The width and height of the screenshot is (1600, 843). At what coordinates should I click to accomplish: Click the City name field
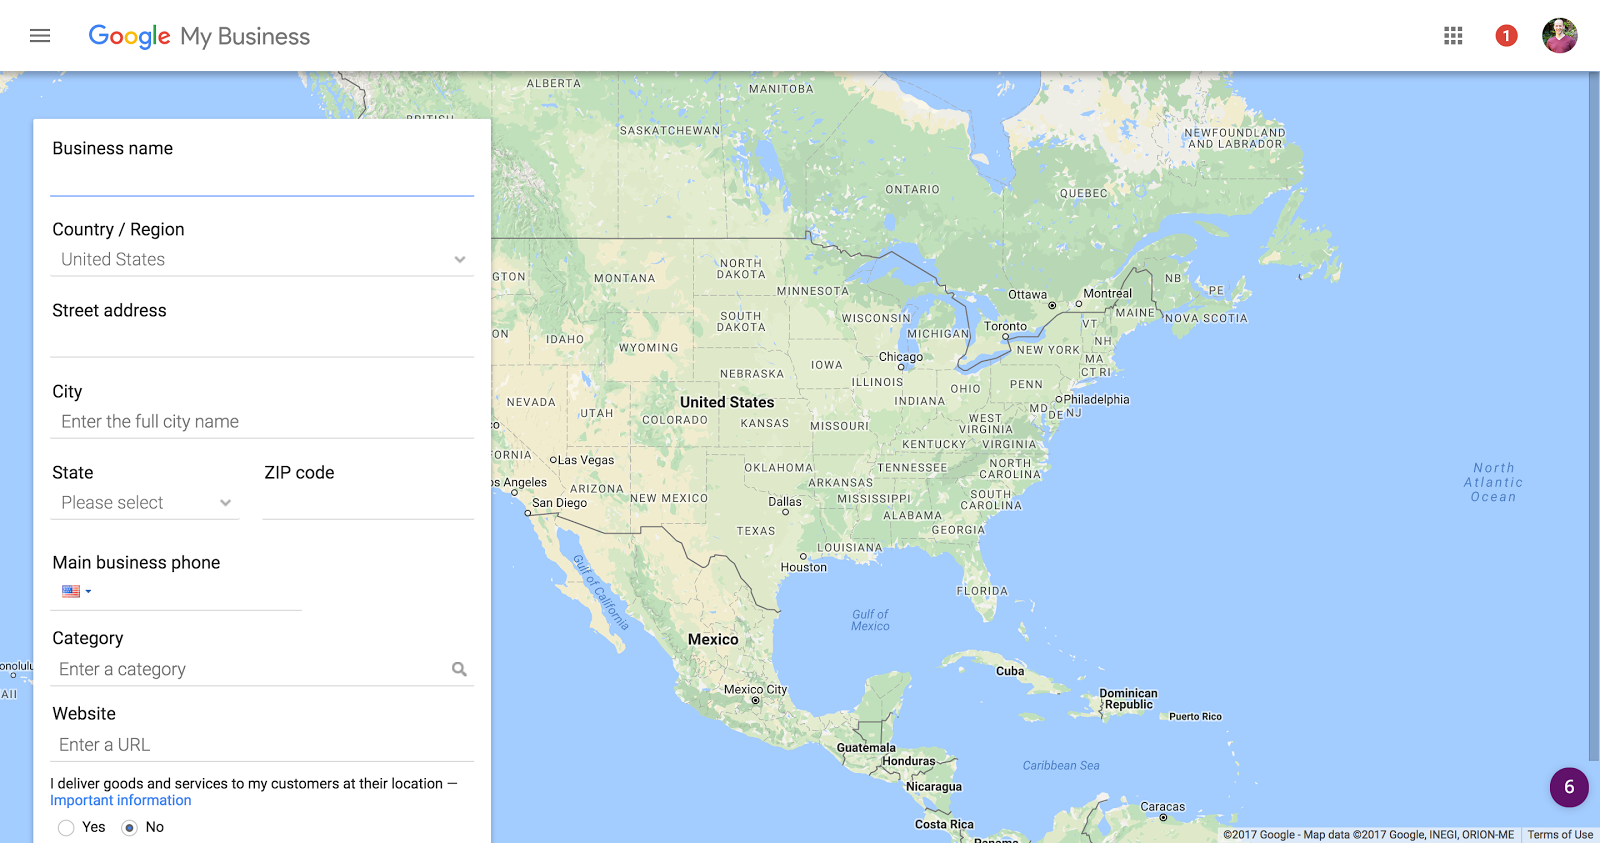point(262,422)
